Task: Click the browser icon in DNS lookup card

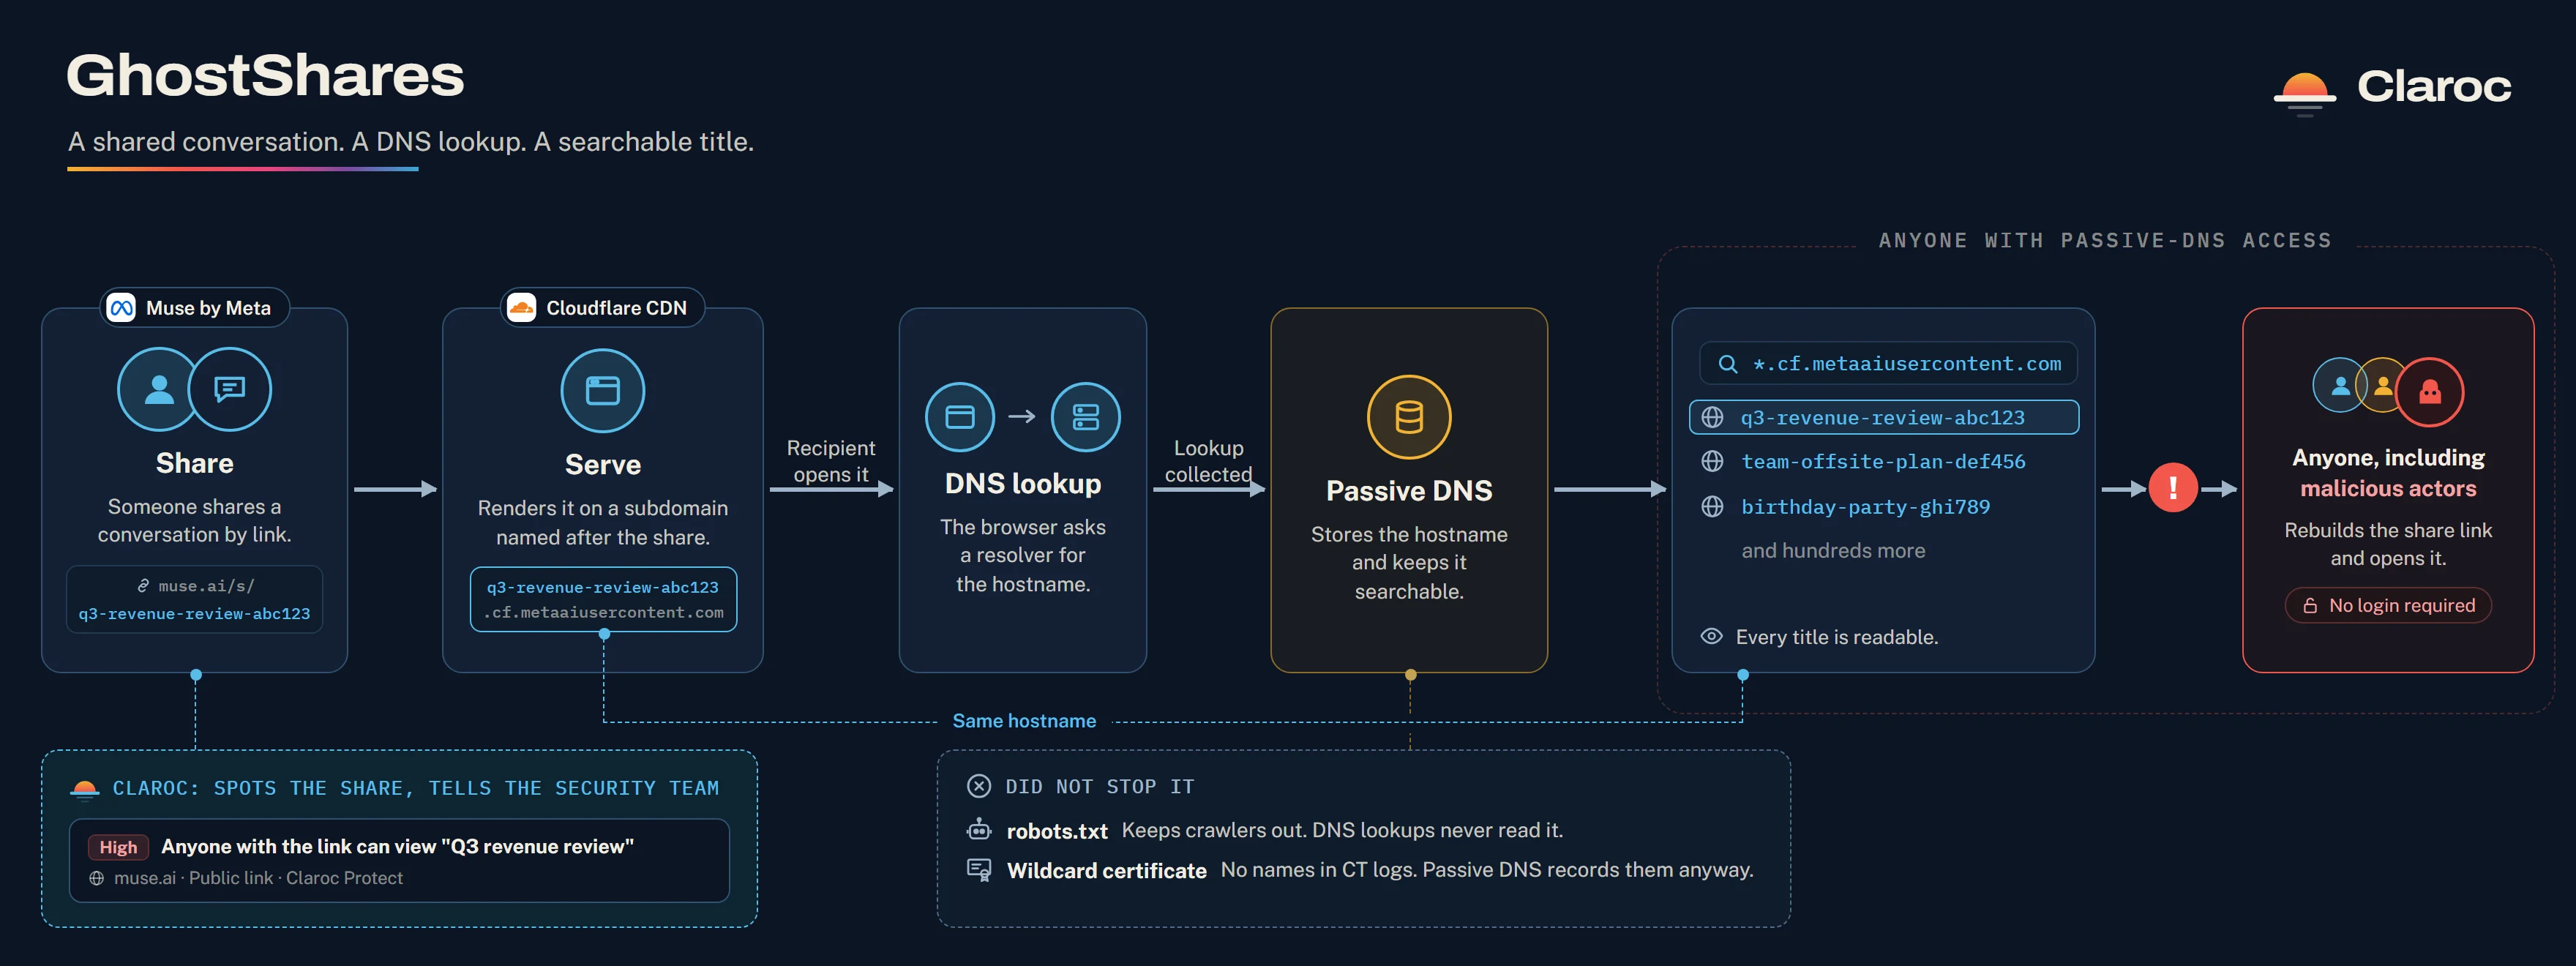Action: click(960, 417)
